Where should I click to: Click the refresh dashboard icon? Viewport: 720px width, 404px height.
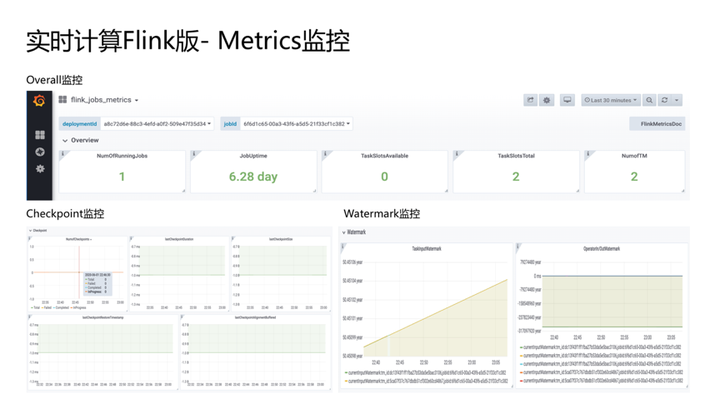(664, 100)
